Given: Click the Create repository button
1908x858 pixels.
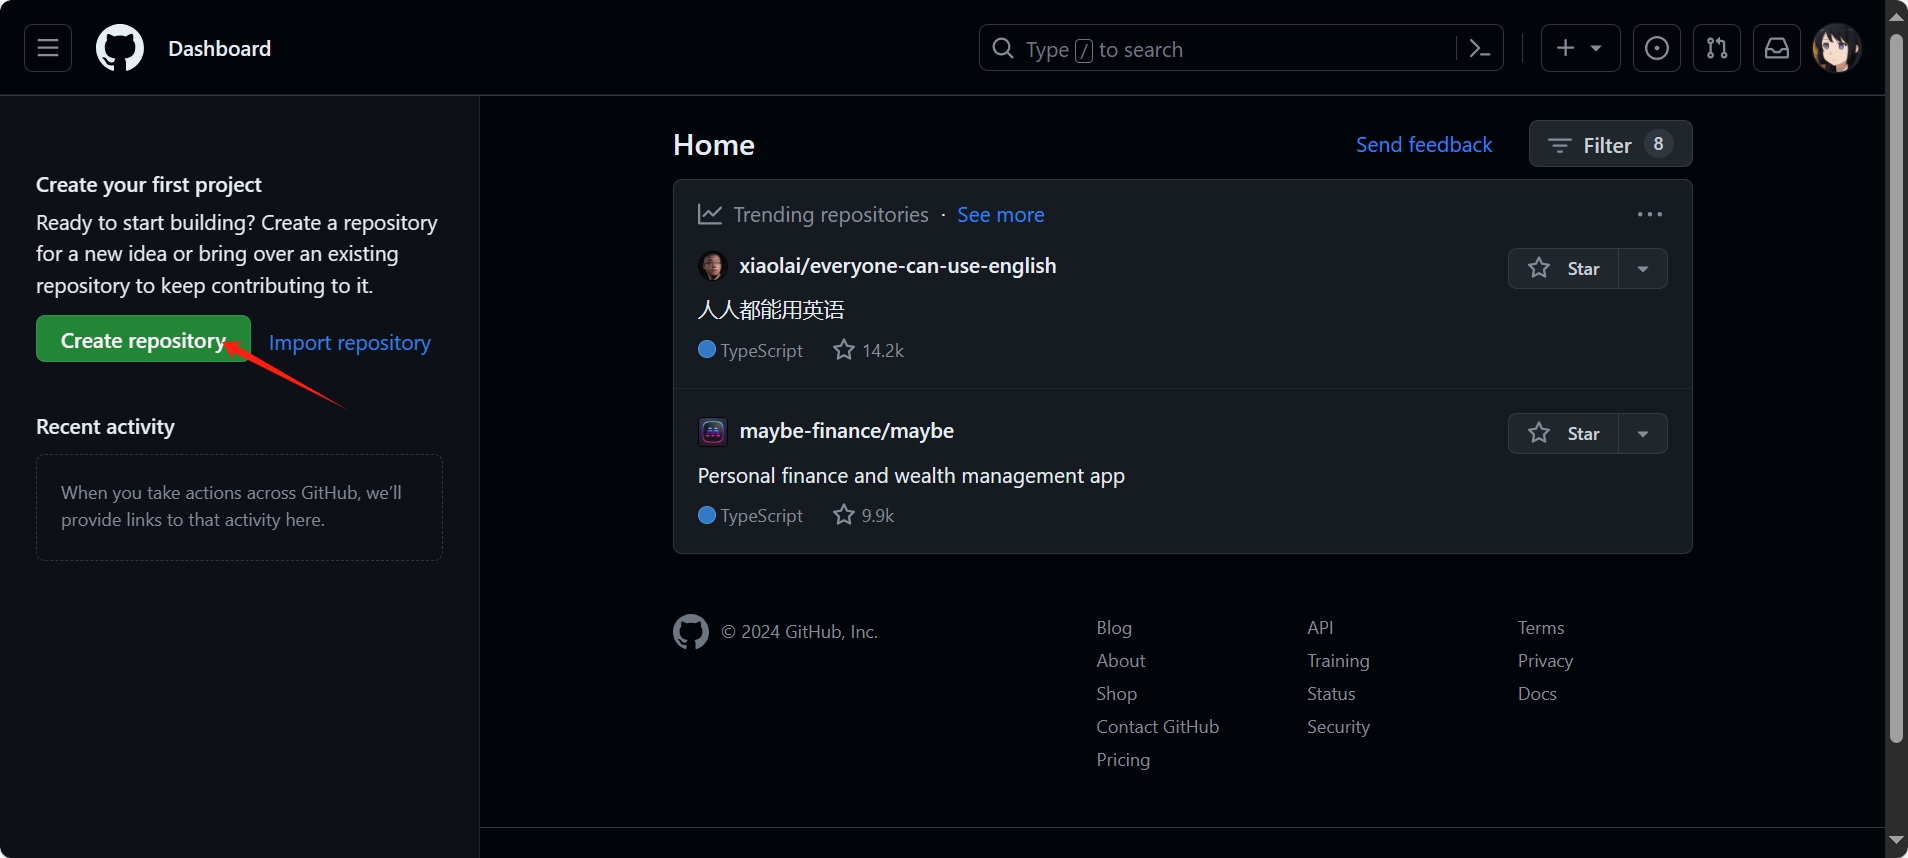Looking at the screenshot, I should click(143, 339).
